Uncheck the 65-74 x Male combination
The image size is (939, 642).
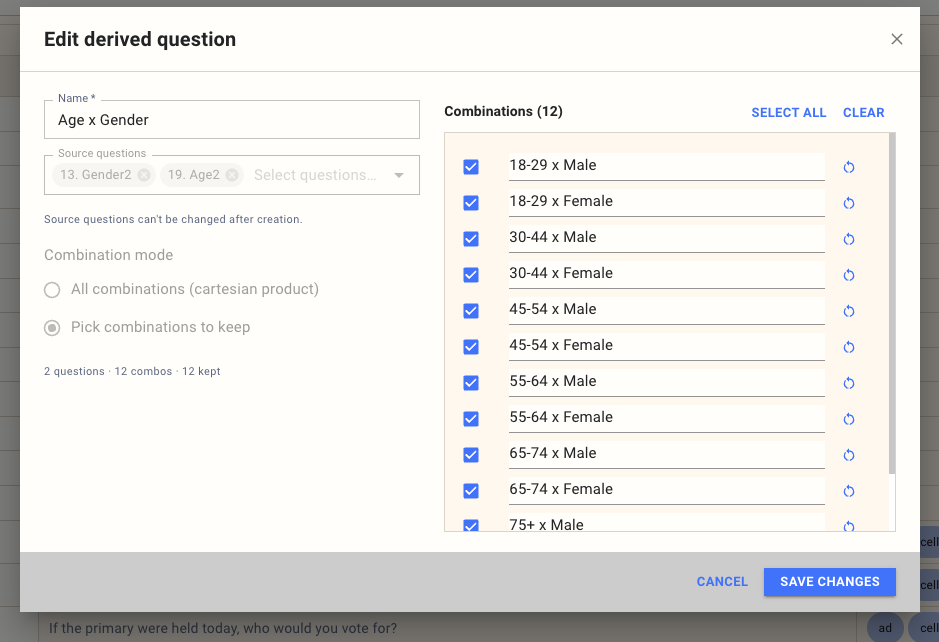(471, 455)
